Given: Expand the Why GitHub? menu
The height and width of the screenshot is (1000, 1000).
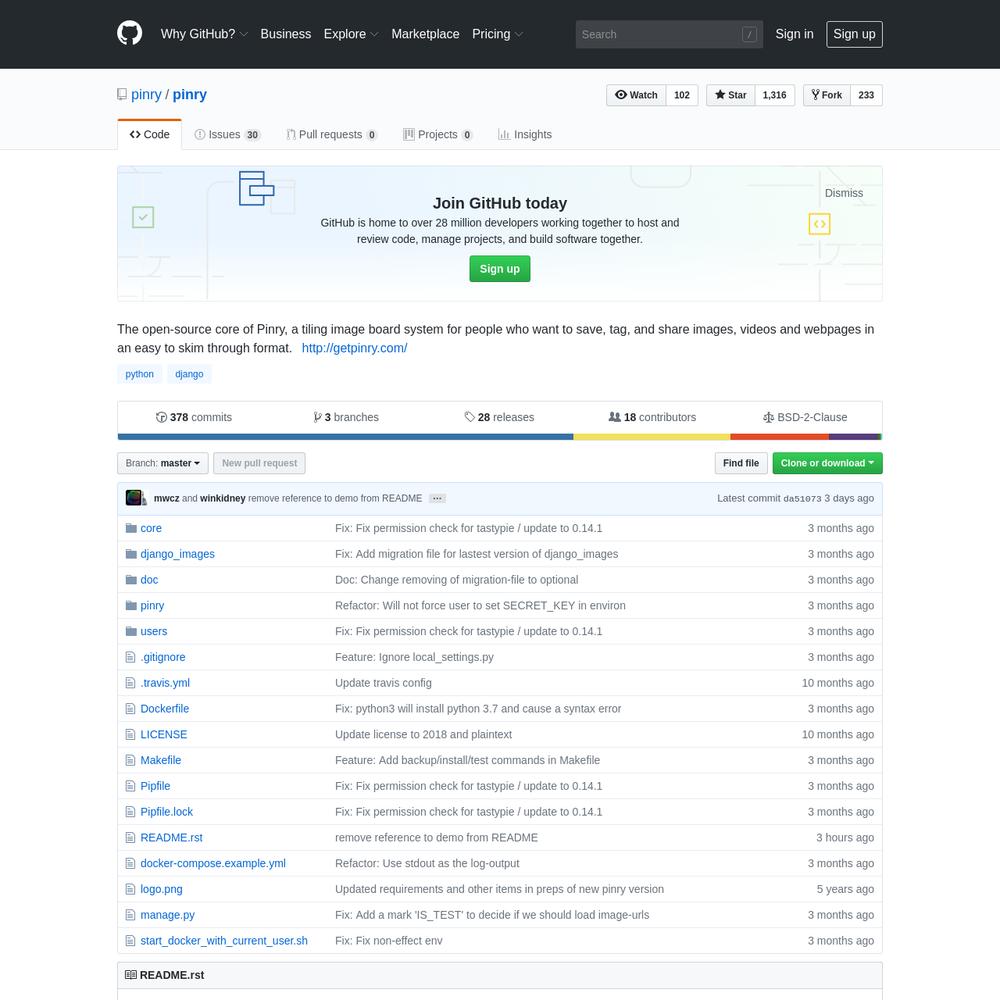Looking at the screenshot, I should tap(204, 34).
